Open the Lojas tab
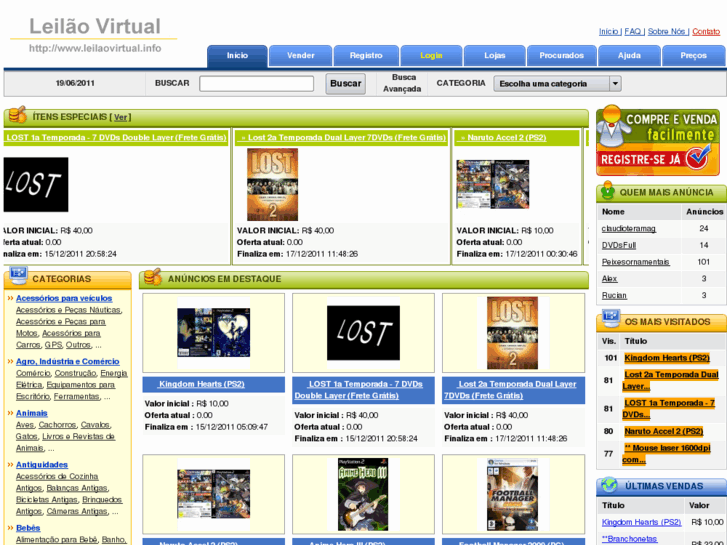Screen dimensions: 727x545 tap(494, 56)
